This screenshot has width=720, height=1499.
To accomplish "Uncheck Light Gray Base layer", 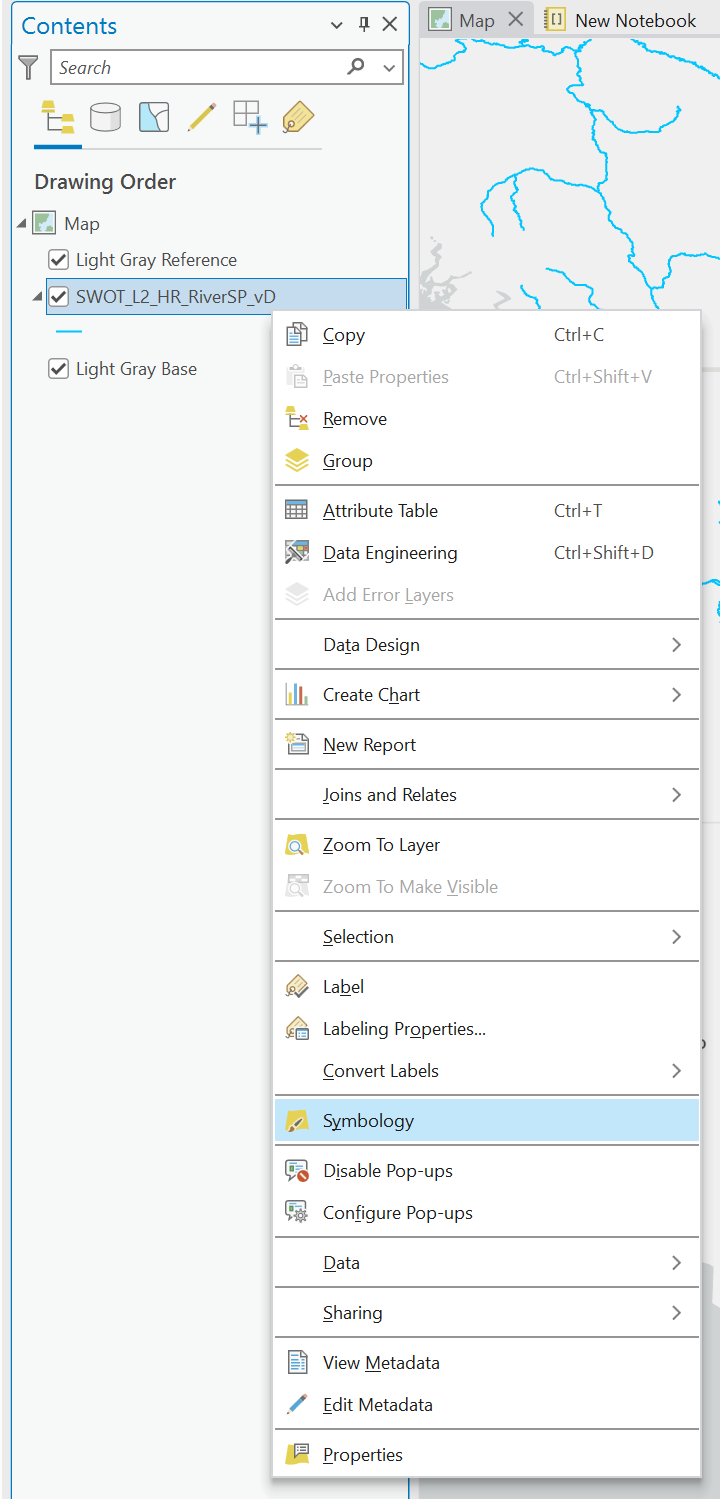I will point(59,369).
